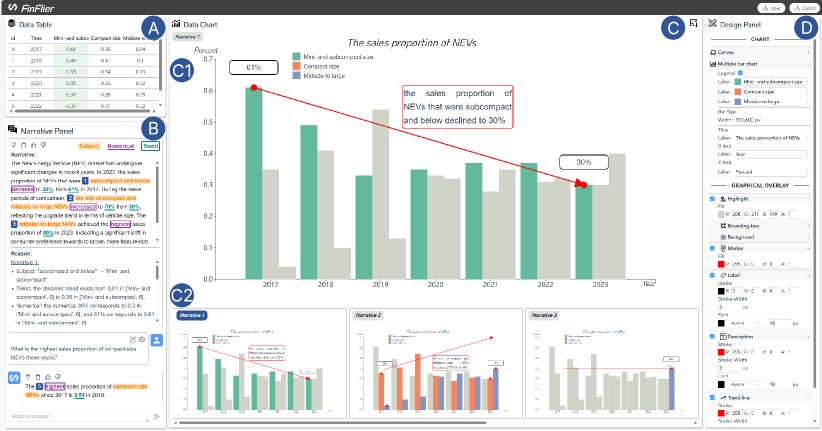
Task: Select the Narrative 1 tab above the chart
Action: tap(187, 37)
